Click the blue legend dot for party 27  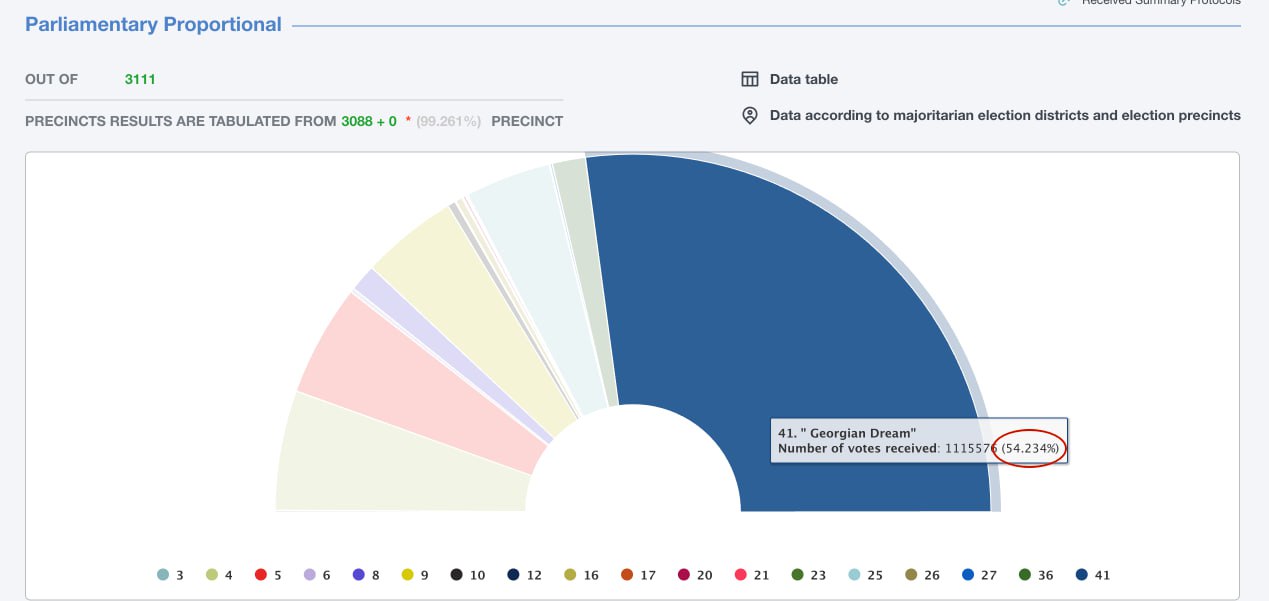click(967, 575)
